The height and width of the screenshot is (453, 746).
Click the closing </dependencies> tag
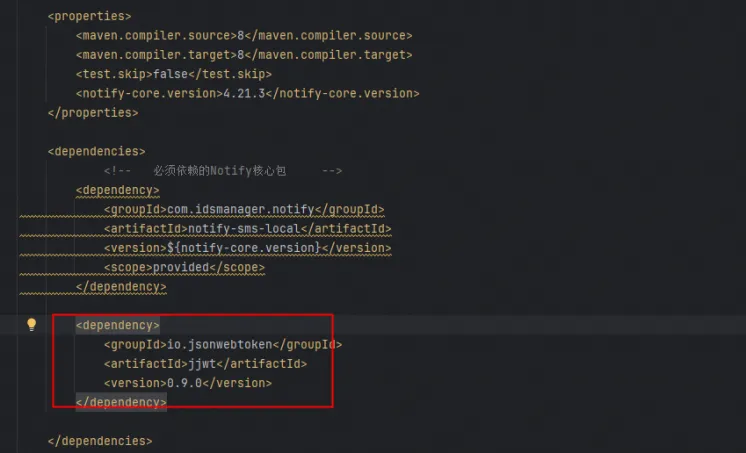pos(100,440)
